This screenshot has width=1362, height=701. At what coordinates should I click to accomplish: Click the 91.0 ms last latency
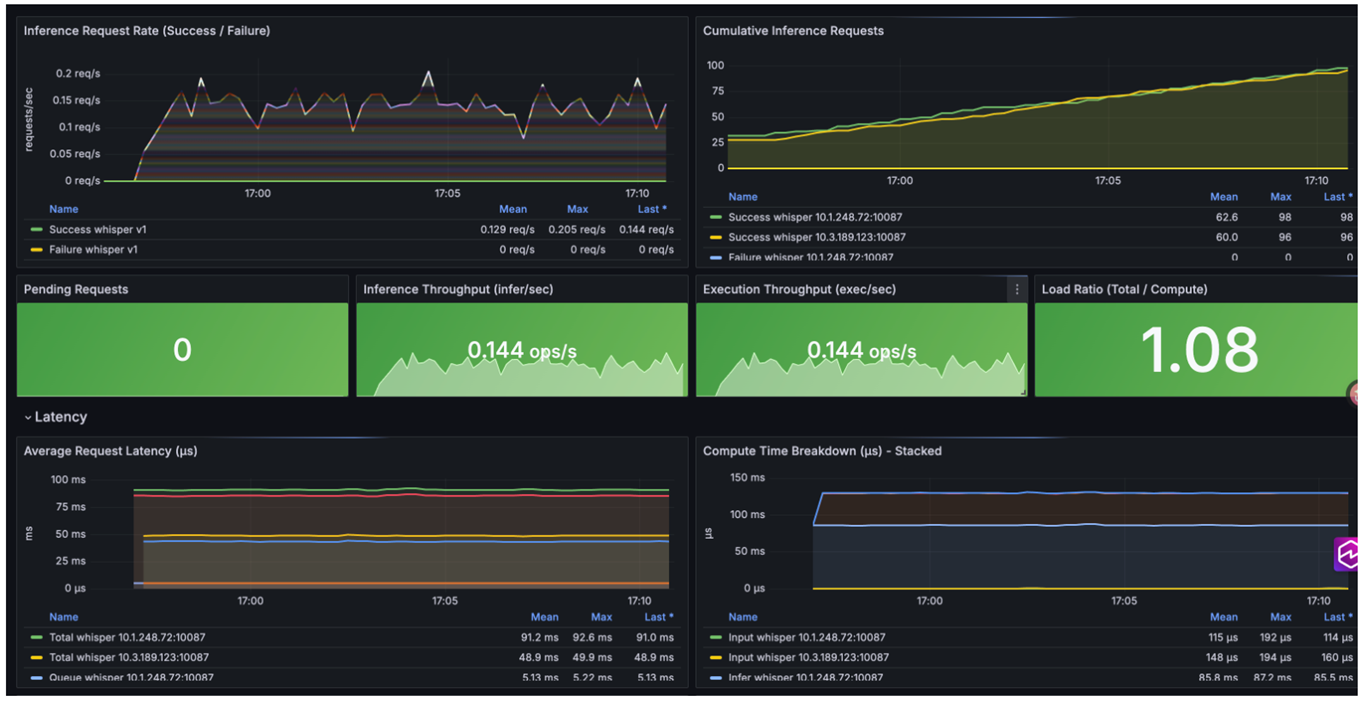(x=654, y=637)
